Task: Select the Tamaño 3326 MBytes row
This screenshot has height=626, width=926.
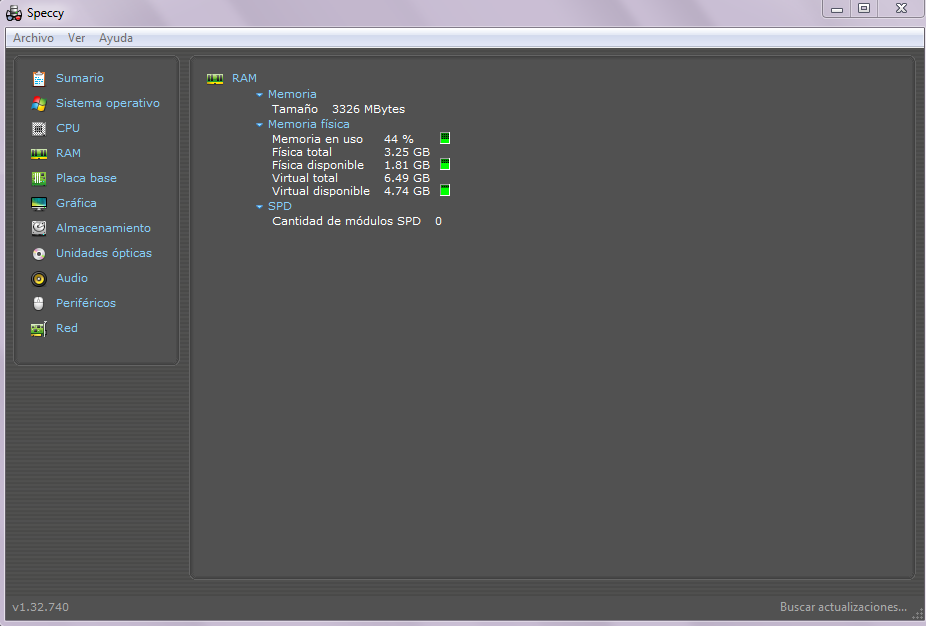Action: click(x=338, y=109)
